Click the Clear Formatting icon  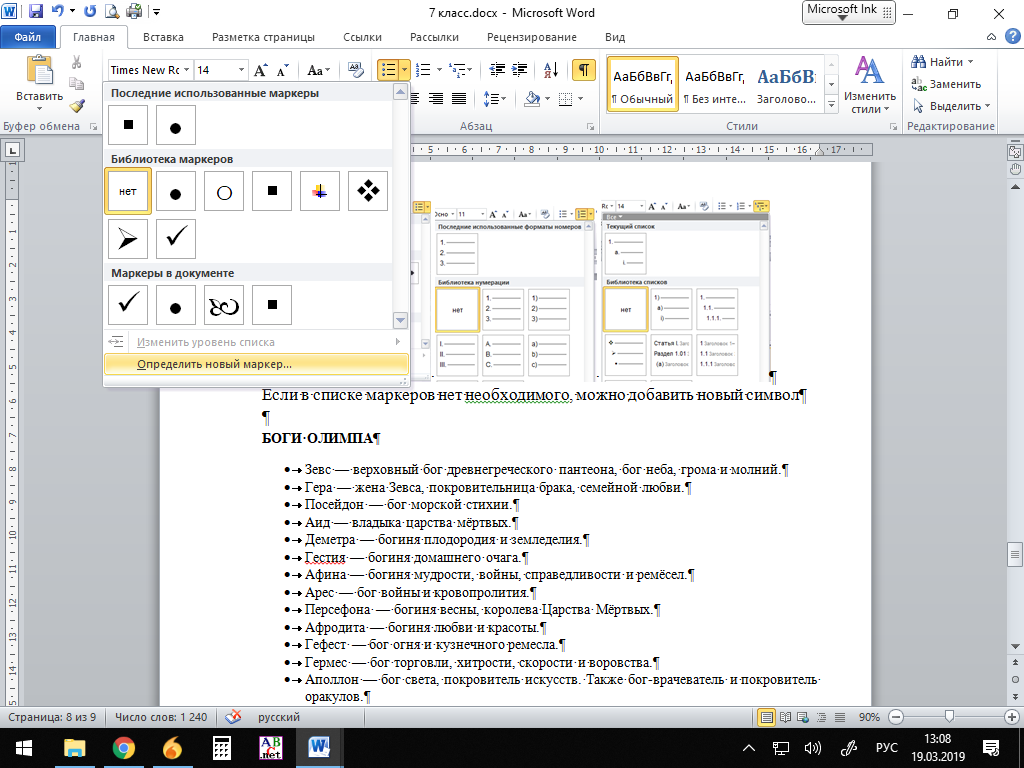pos(357,70)
